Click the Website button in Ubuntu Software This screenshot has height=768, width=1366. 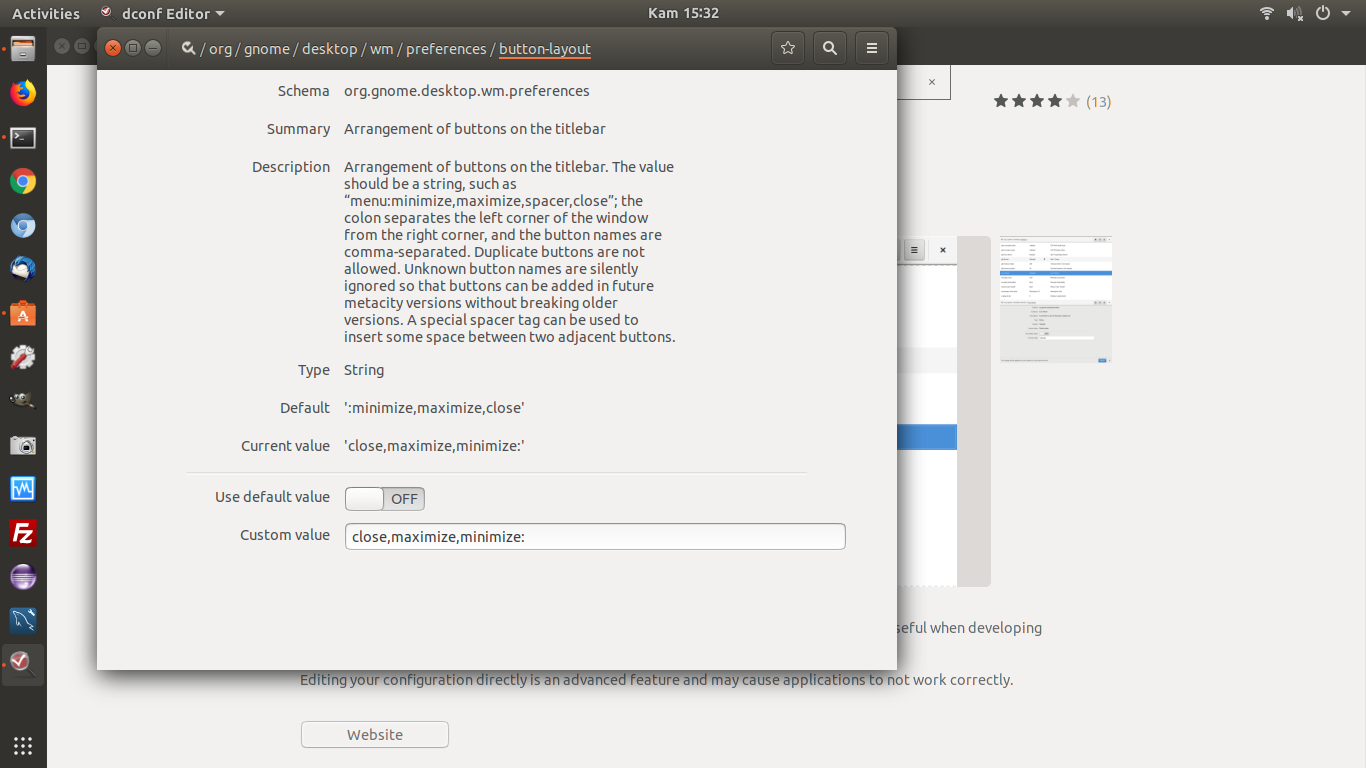[375, 734]
